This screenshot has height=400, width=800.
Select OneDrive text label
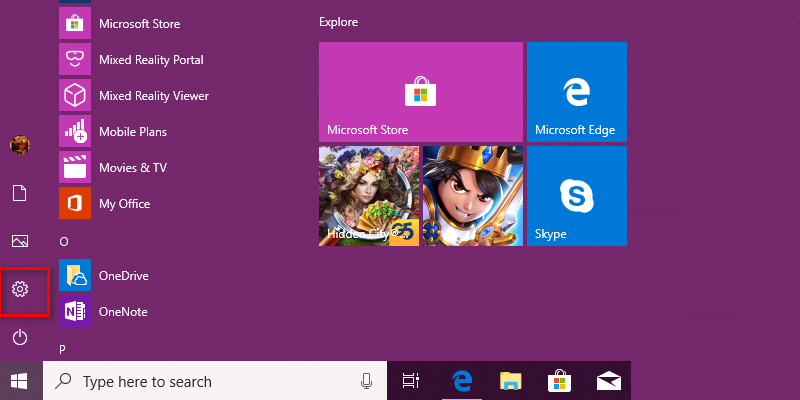[x=123, y=276]
